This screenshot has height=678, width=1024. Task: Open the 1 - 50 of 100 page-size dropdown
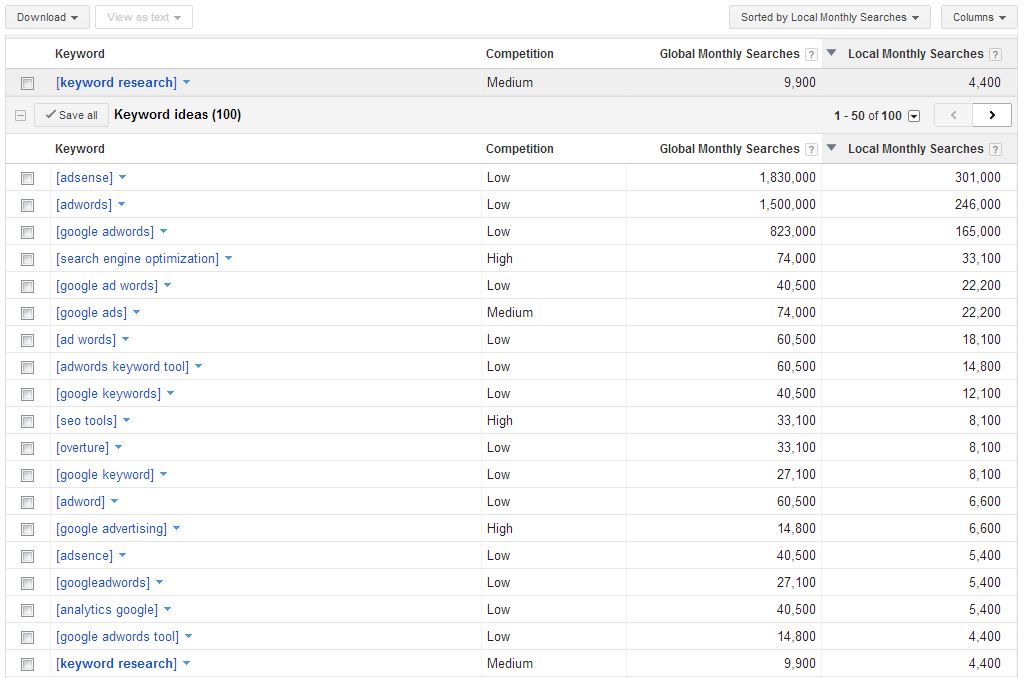click(914, 116)
